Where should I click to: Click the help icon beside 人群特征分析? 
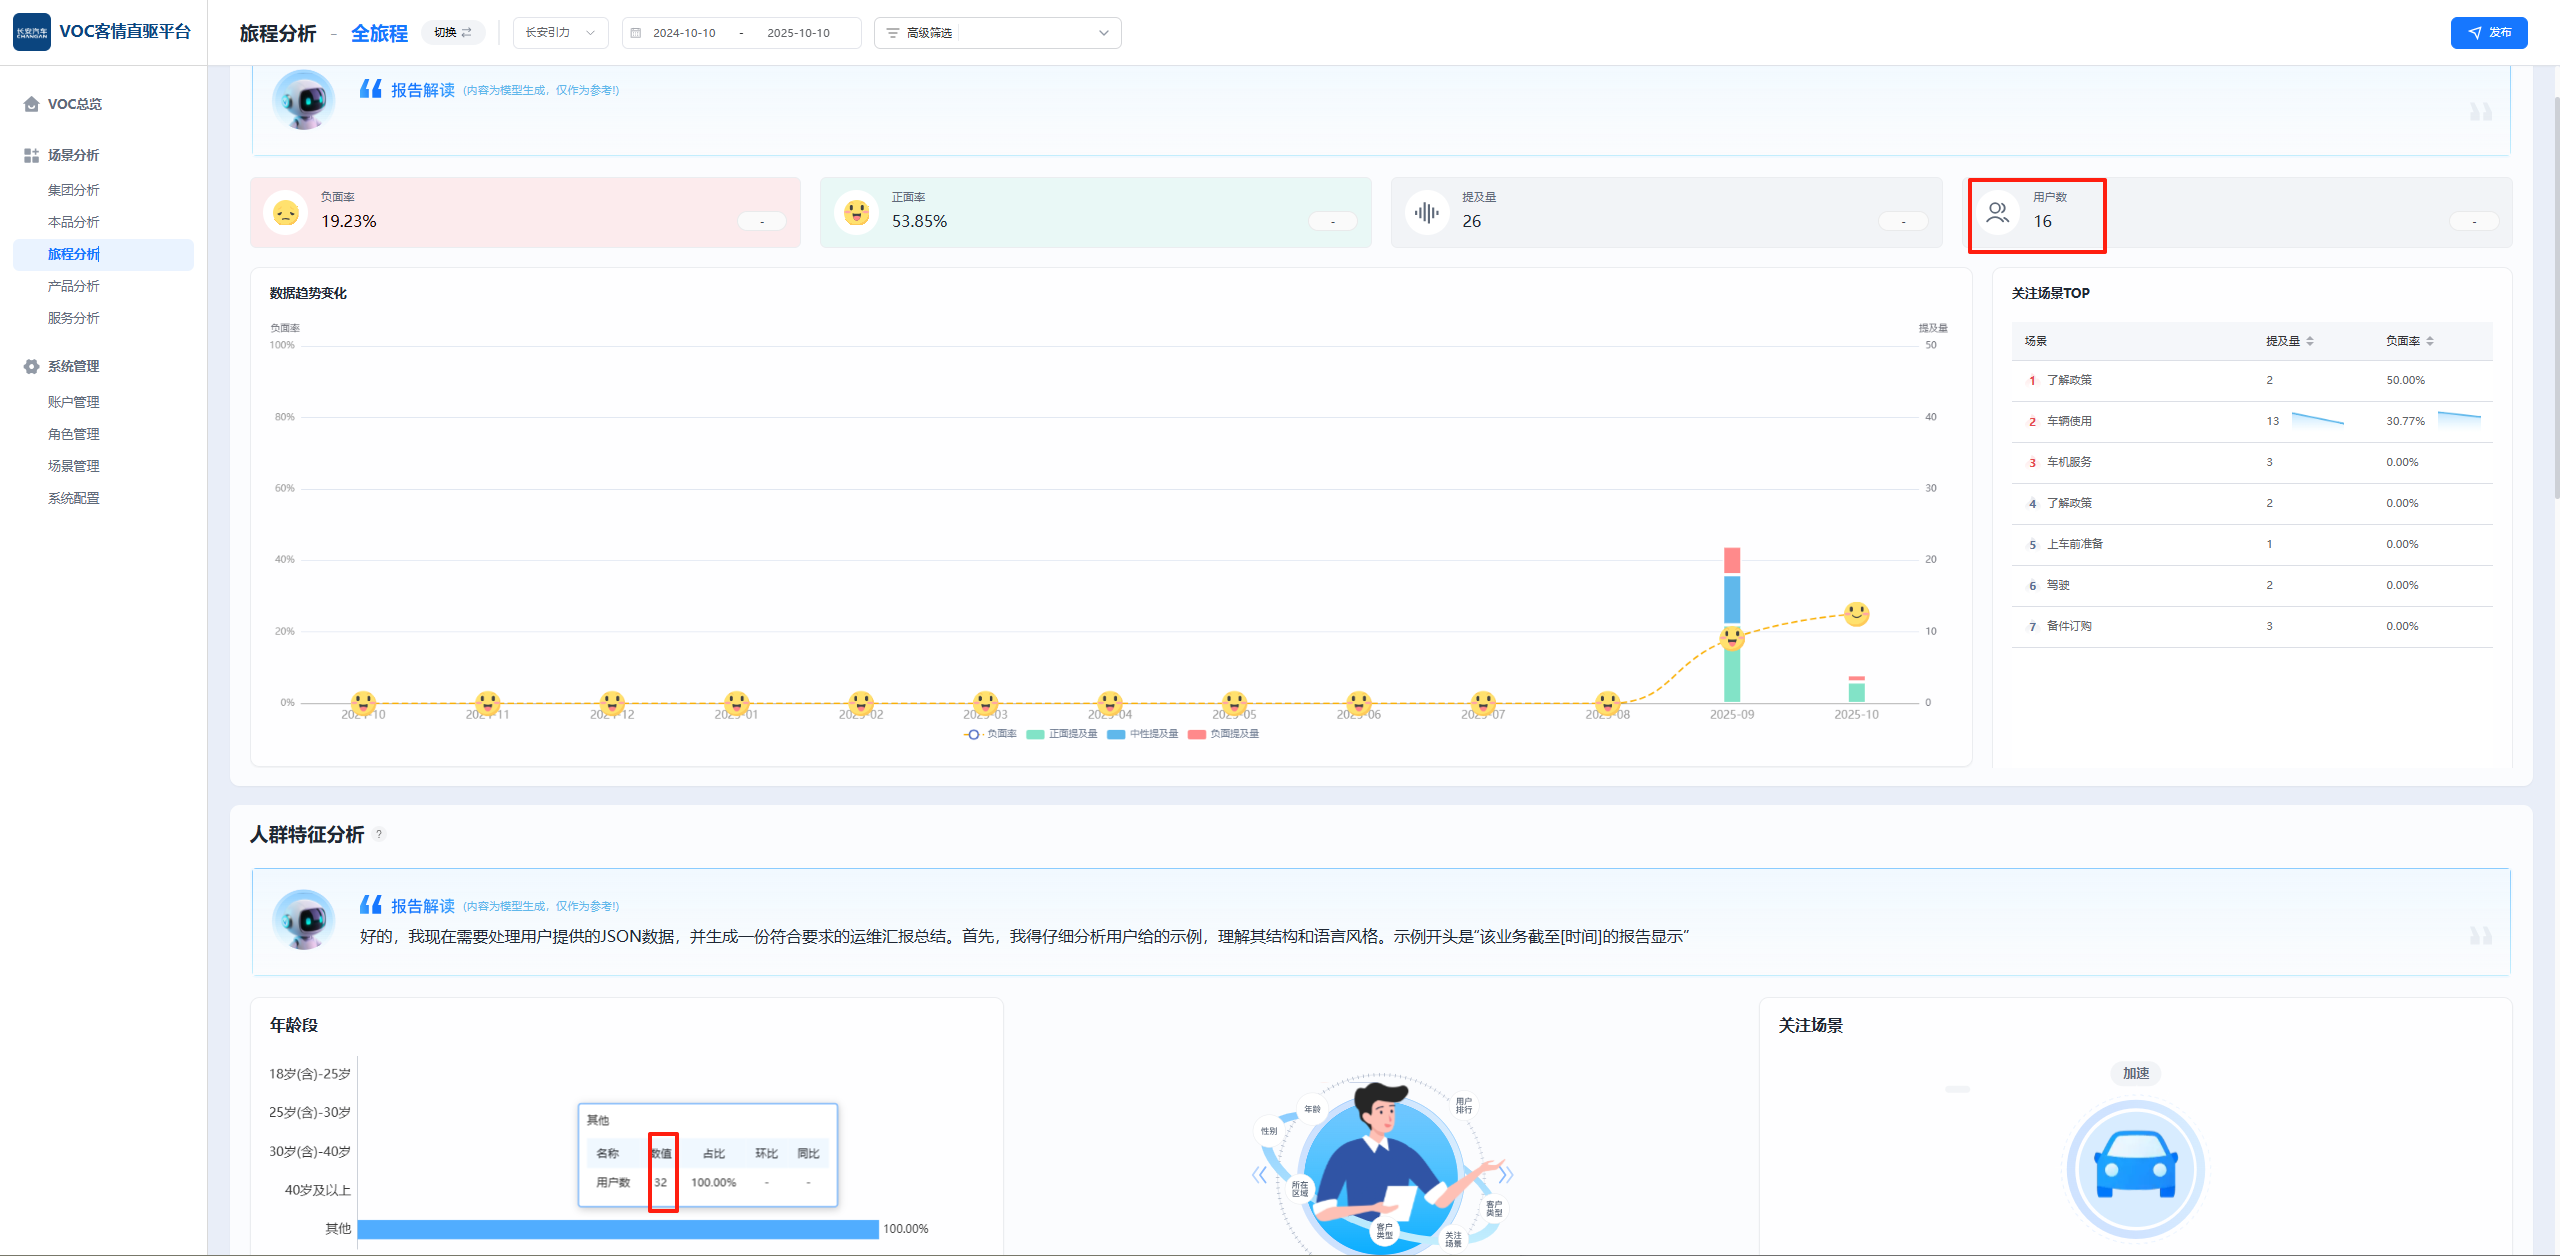click(x=379, y=834)
